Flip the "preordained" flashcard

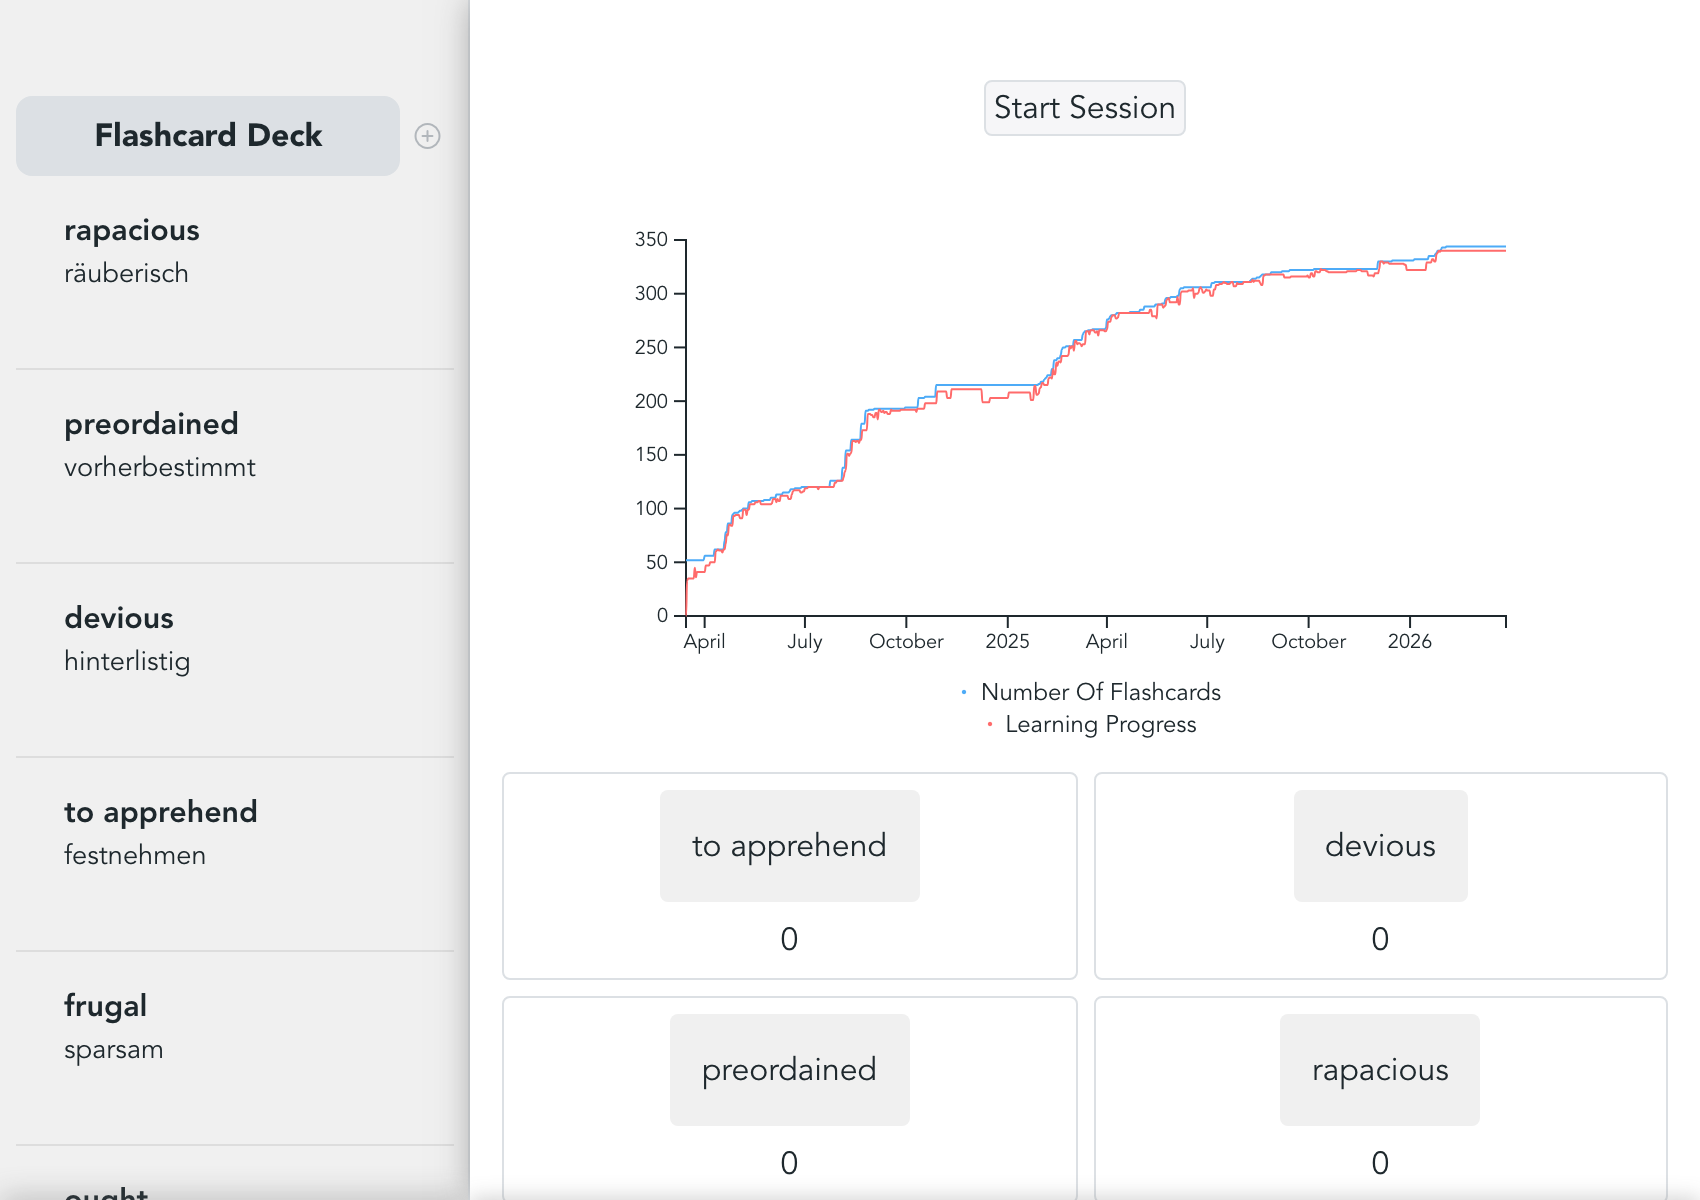click(x=788, y=1069)
